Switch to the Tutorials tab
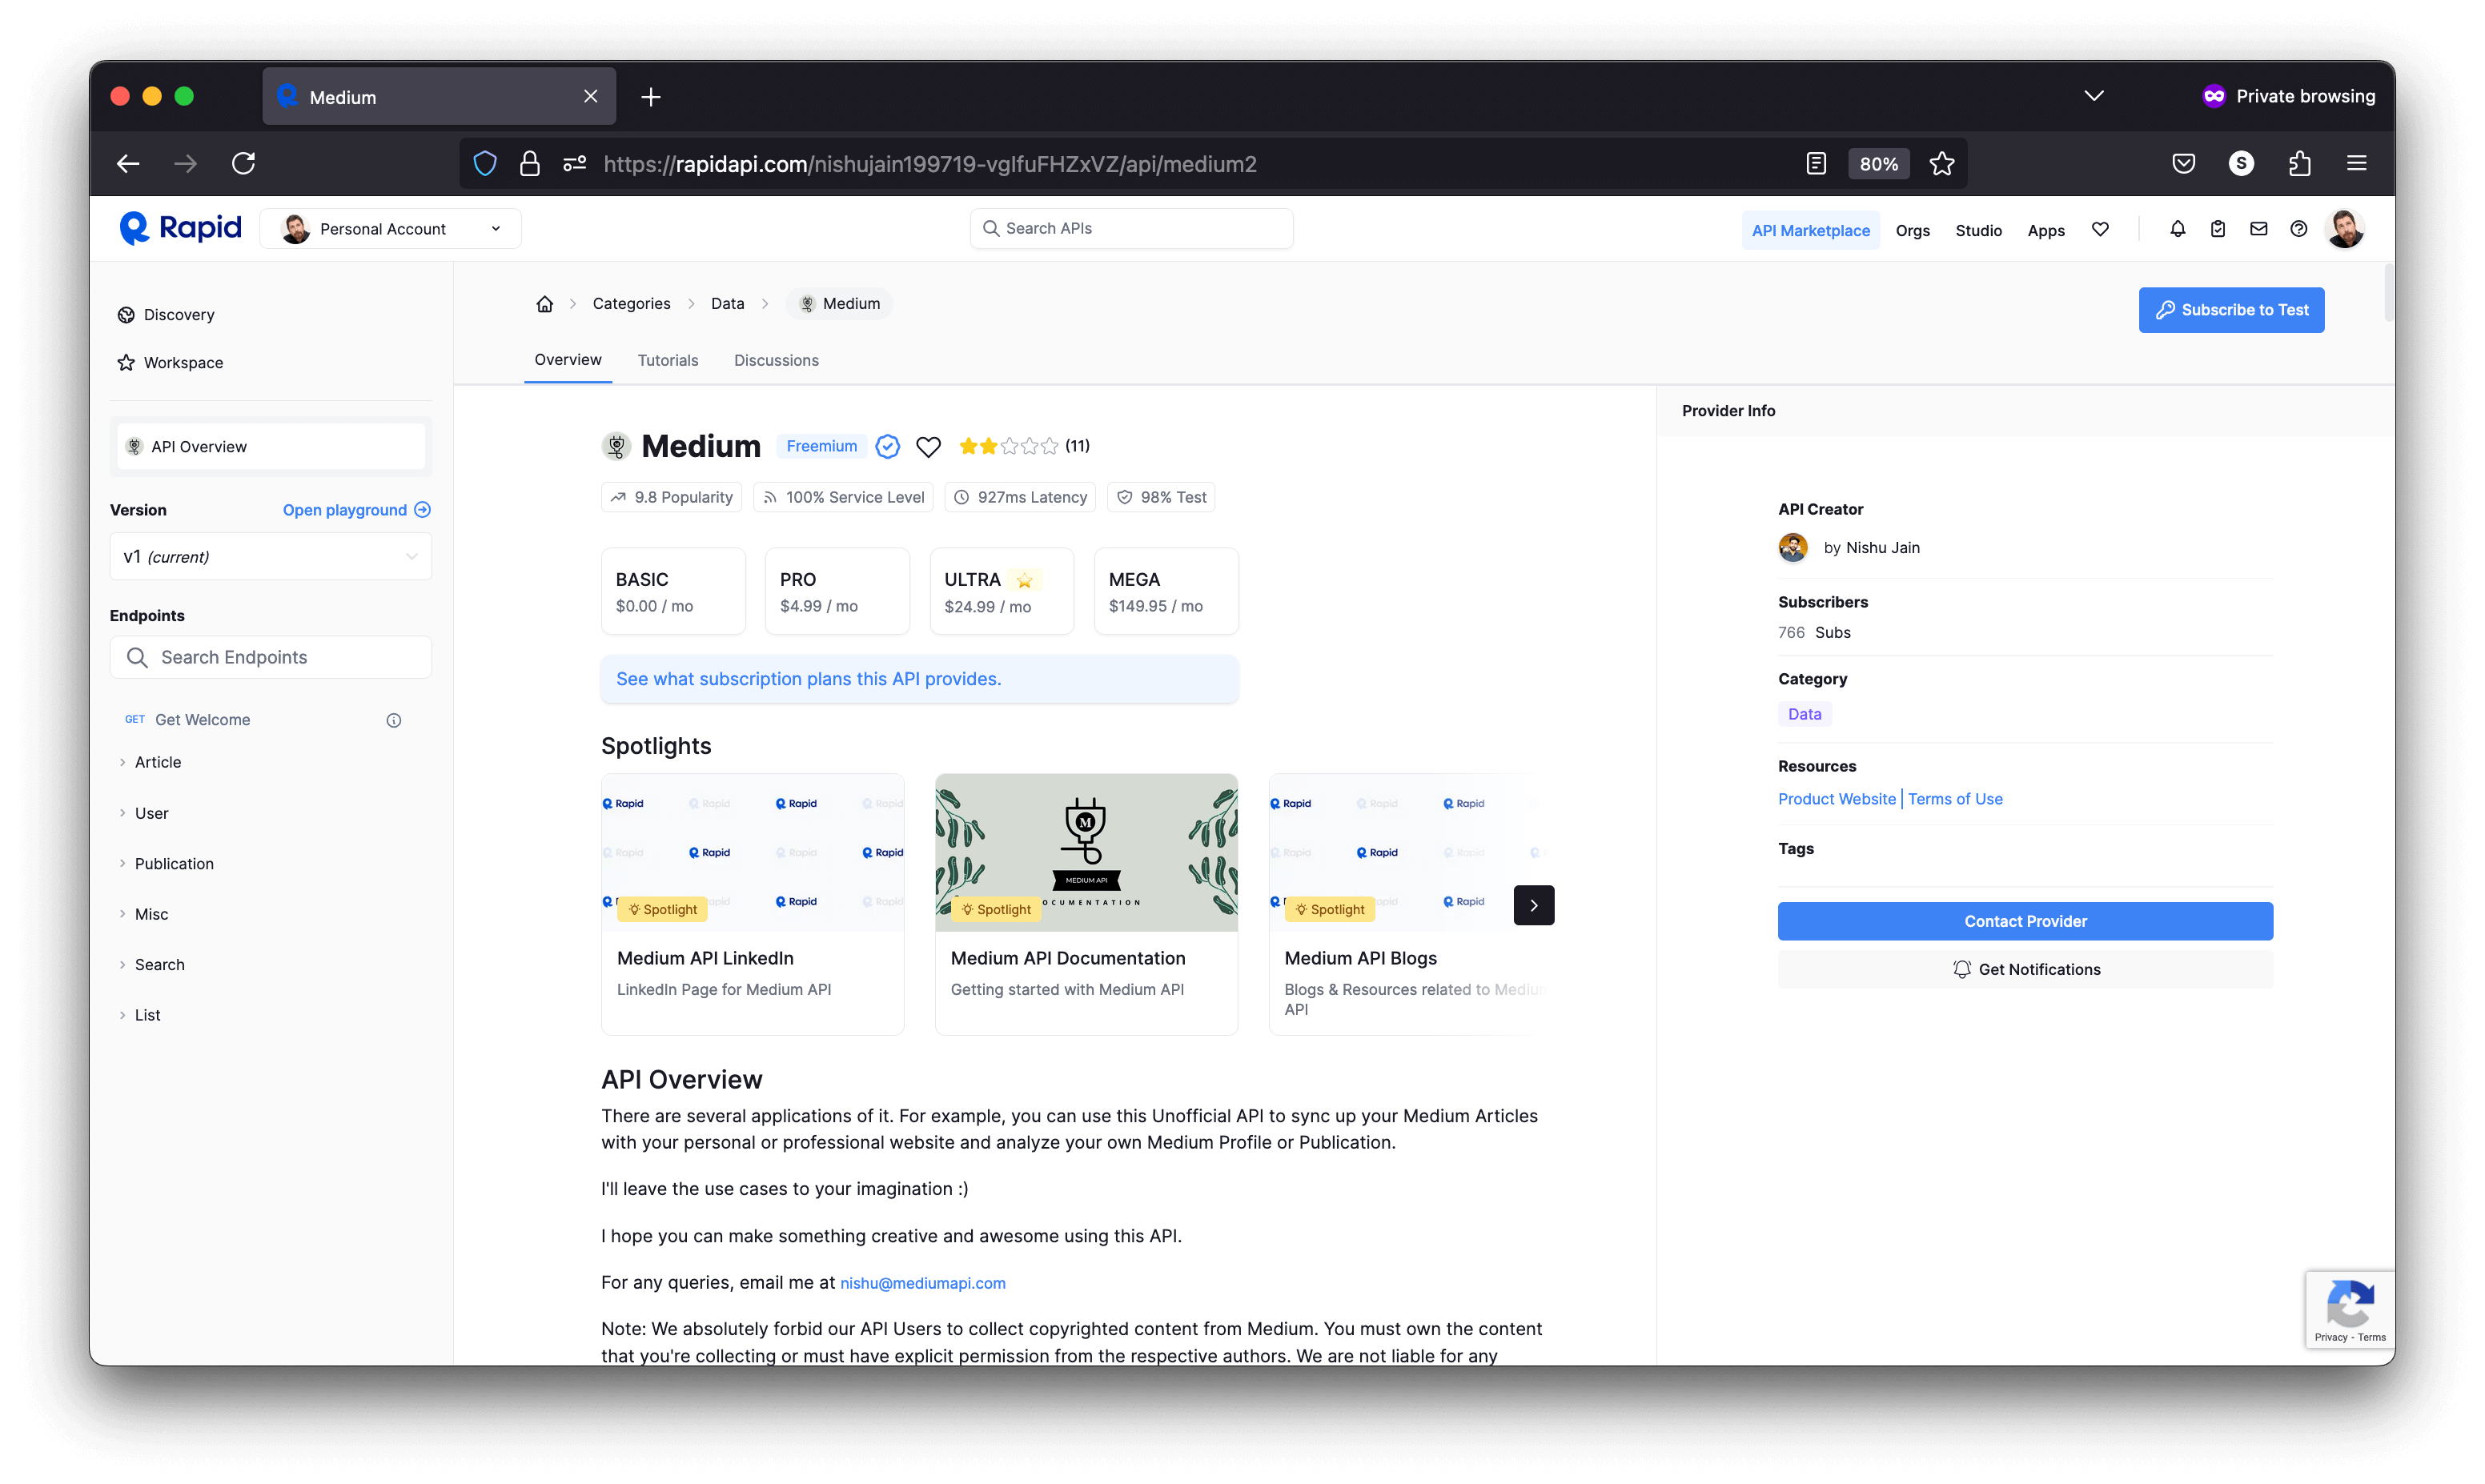2485x1484 pixels. pyautogui.click(x=667, y=360)
